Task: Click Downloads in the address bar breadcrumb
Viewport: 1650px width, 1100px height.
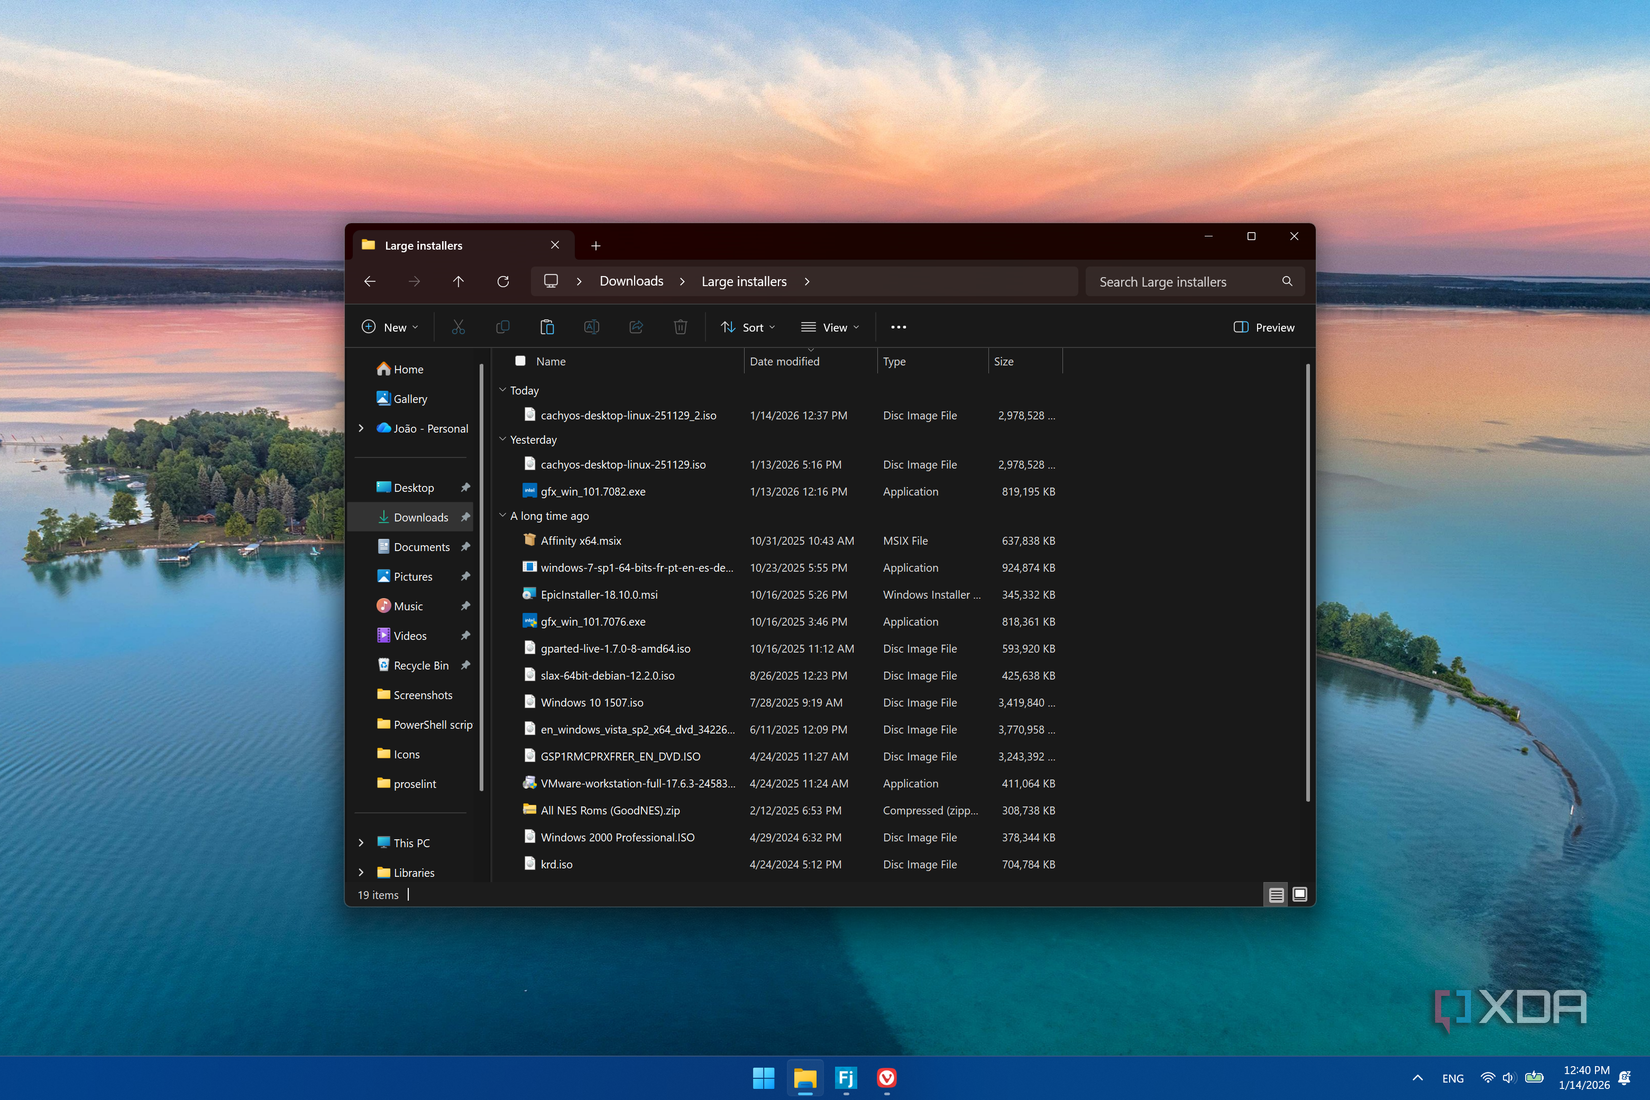Action: [631, 282]
